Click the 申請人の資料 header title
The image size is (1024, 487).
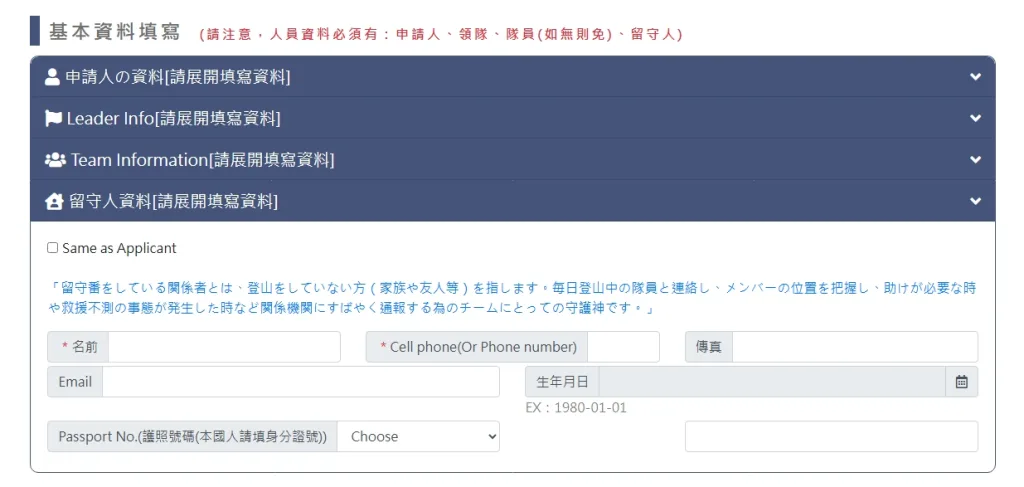(x=178, y=77)
